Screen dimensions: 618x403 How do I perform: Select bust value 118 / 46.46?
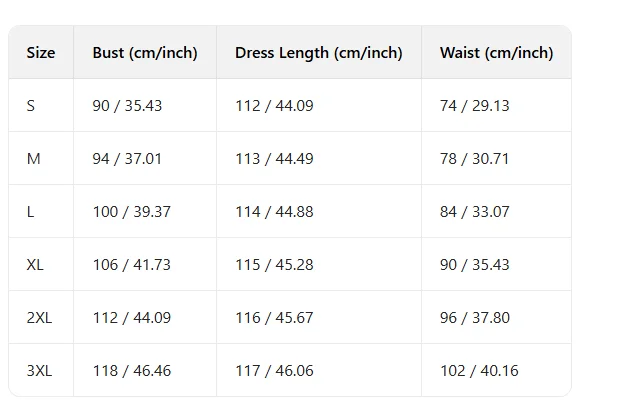tap(132, 371)
